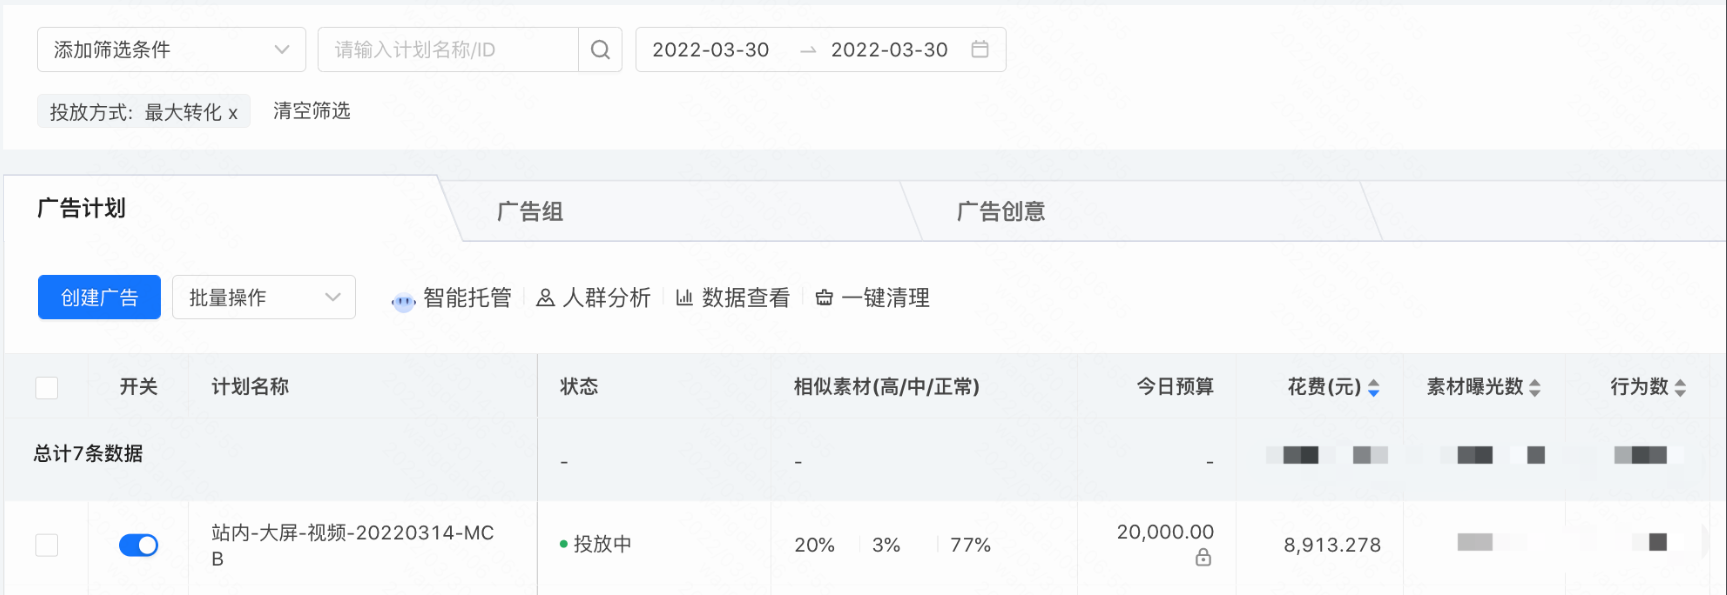The image size is (1727, 595).
Task: Expand the 批量操作 bulk actions dropdown
Action: tap(263, 297)
